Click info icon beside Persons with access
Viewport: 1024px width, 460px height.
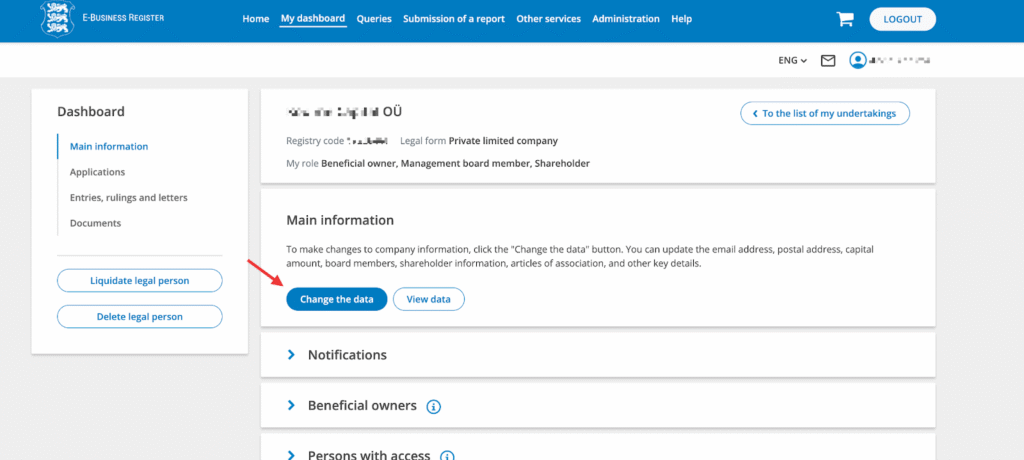(447, 455)
